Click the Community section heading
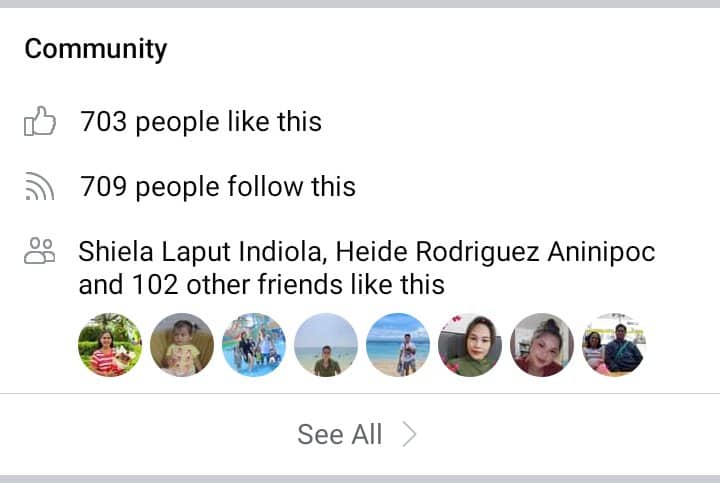The height and width of the screenshot is (483, 720). 96,49
